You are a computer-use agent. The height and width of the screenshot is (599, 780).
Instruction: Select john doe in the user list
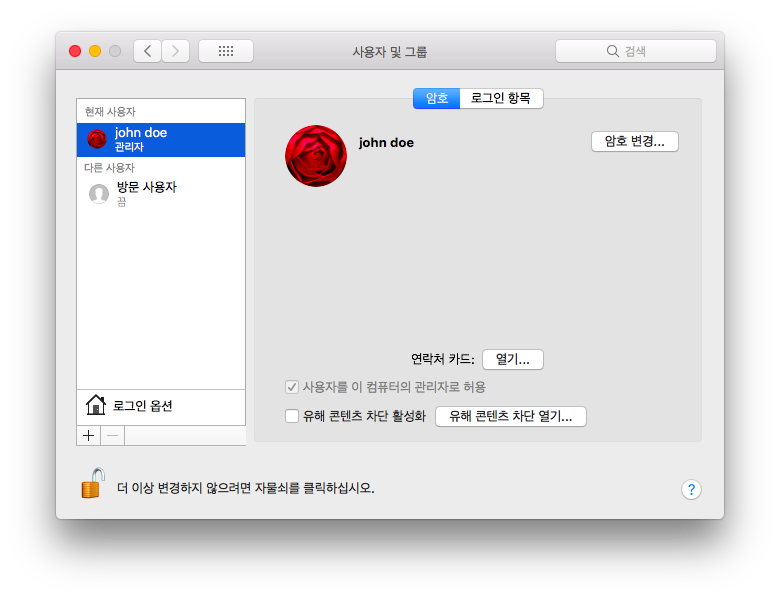coord(161,140)
